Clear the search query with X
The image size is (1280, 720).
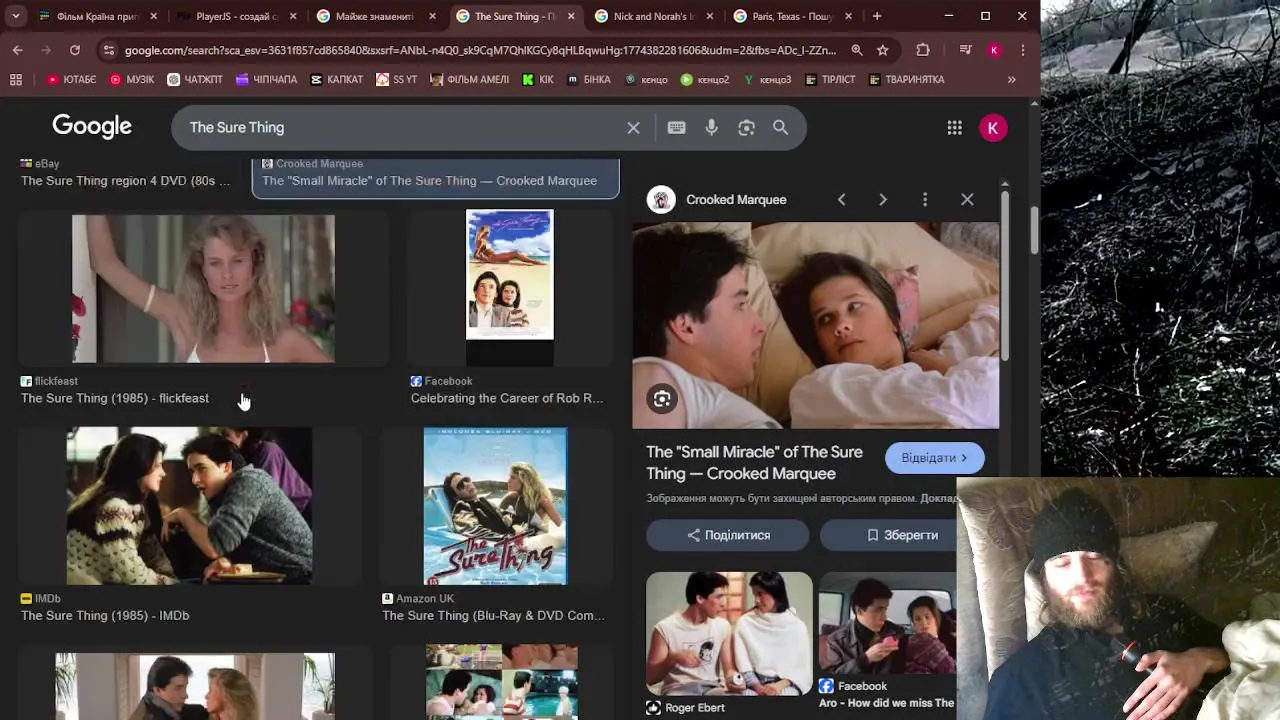633,127
